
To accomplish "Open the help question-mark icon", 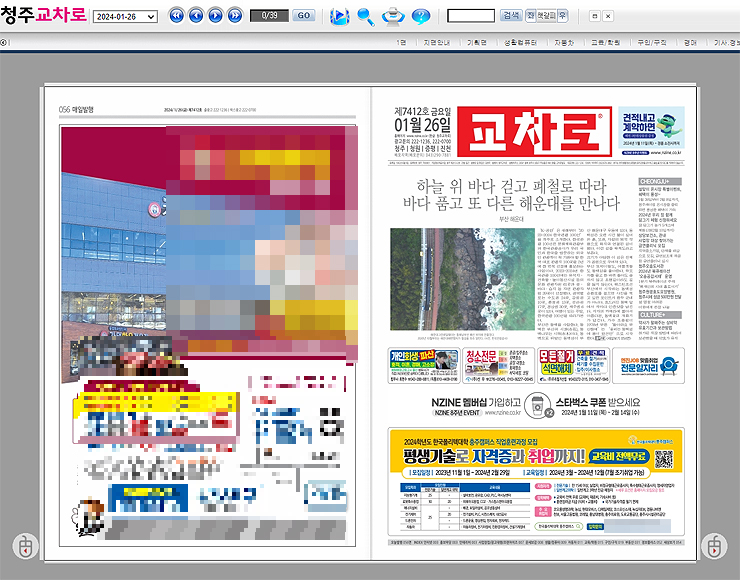I will [420, 17].
